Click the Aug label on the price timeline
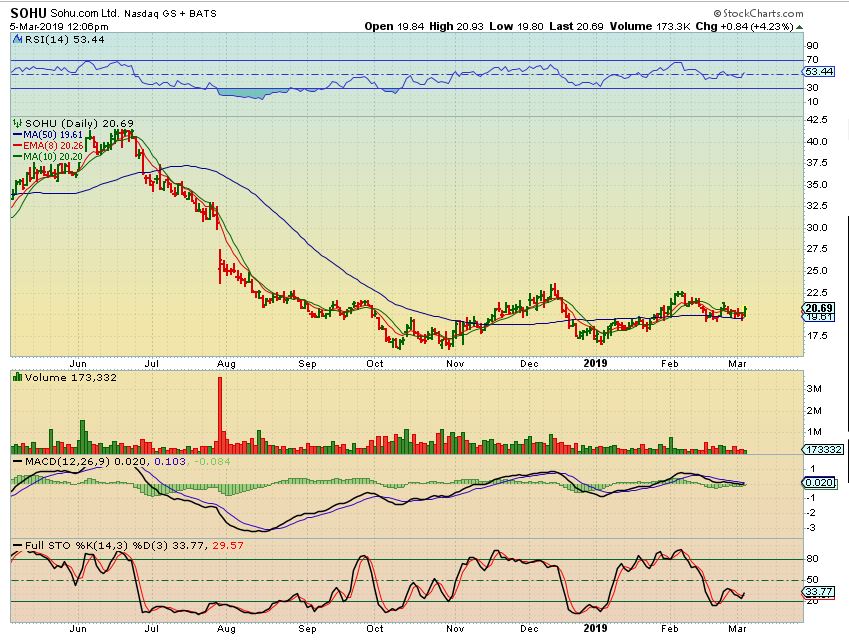The image size is (849, 642). (x=227, y=364)
